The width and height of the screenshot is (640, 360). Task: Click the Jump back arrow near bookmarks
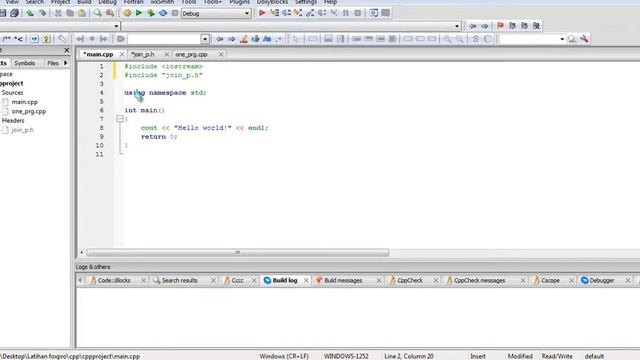(473, 26)
